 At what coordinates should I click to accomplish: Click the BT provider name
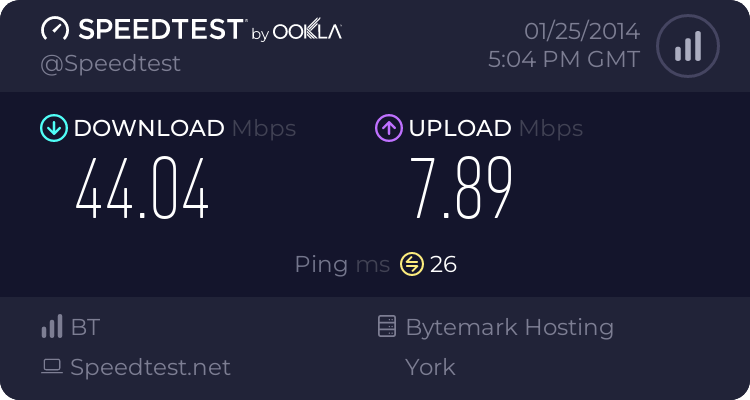pyautogui.click(x=86, y=327)
